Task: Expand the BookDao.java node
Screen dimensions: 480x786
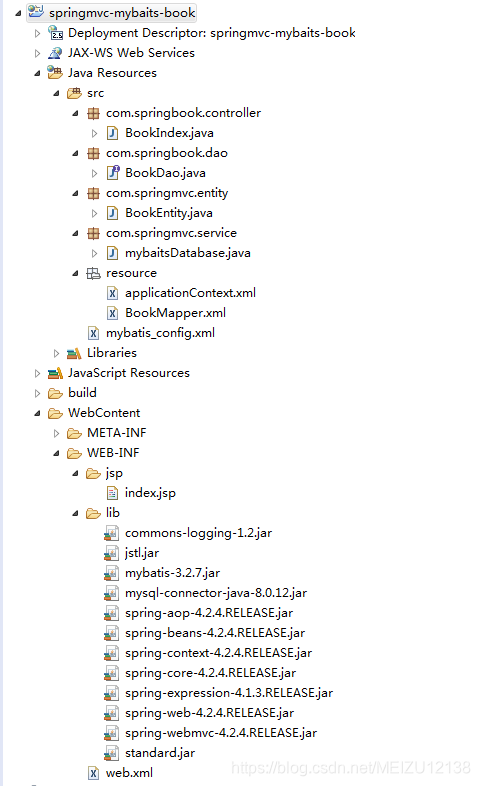Action: click(x=95, y=173)
